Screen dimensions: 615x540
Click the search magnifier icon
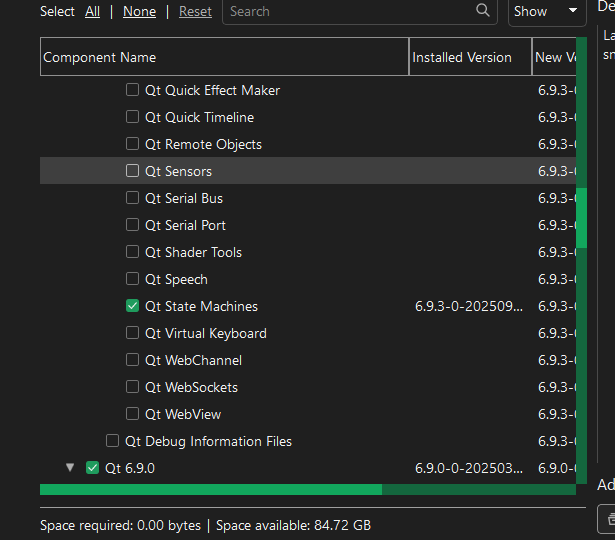pyautogui.click(x=483, y=11)
